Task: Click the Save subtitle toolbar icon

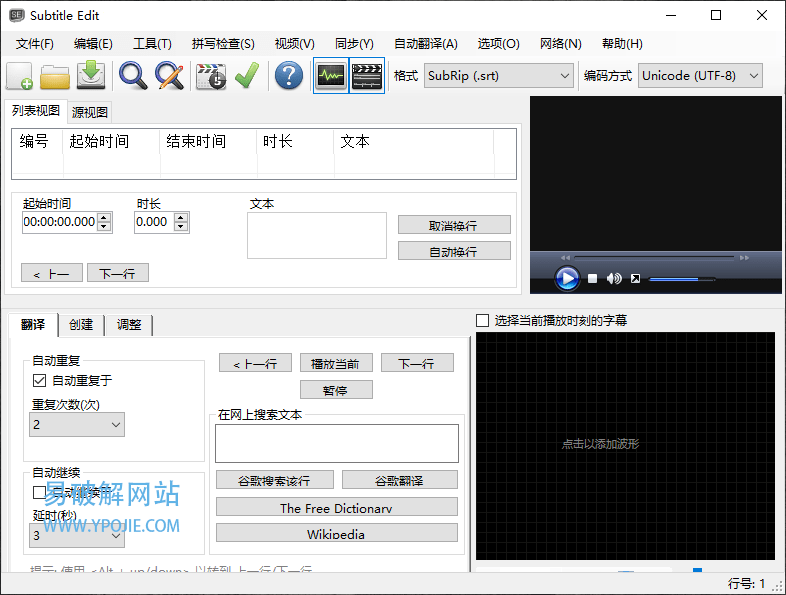Action: [x=91, y=76]
